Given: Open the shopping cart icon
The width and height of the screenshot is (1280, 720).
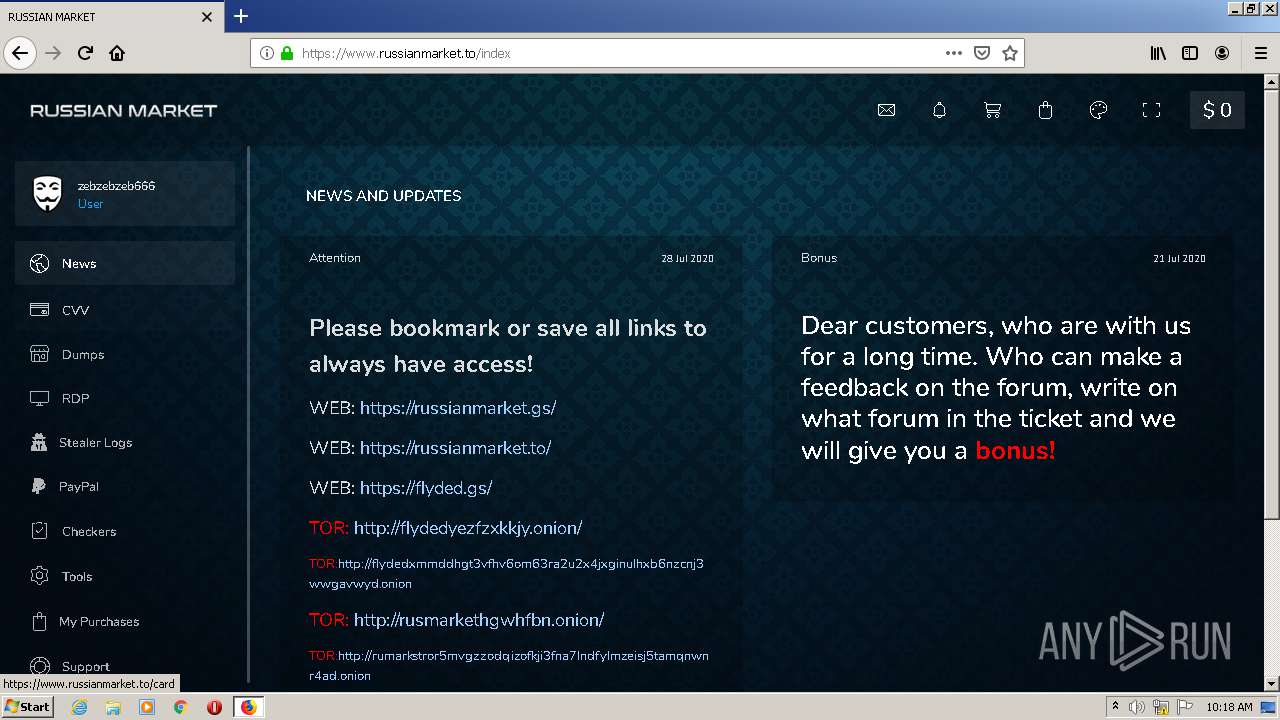Looking at the screenshot, I should 992,110.
